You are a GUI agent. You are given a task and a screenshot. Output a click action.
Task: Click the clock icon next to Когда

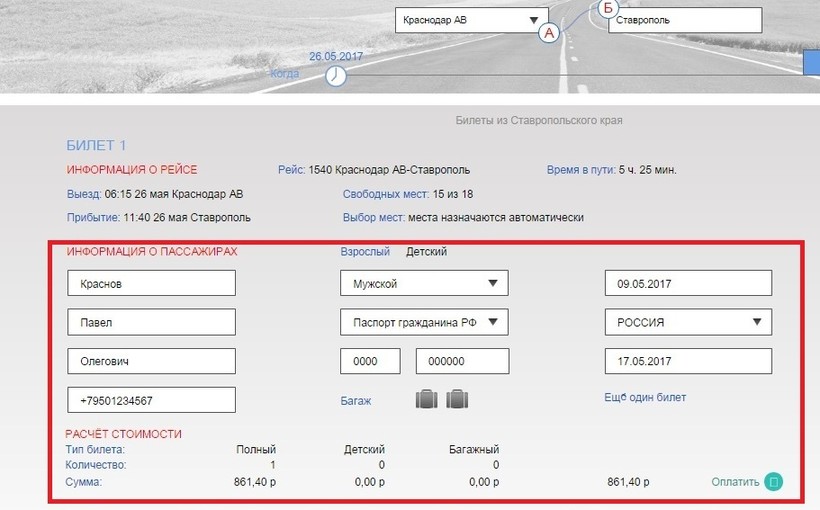[336, 75]
